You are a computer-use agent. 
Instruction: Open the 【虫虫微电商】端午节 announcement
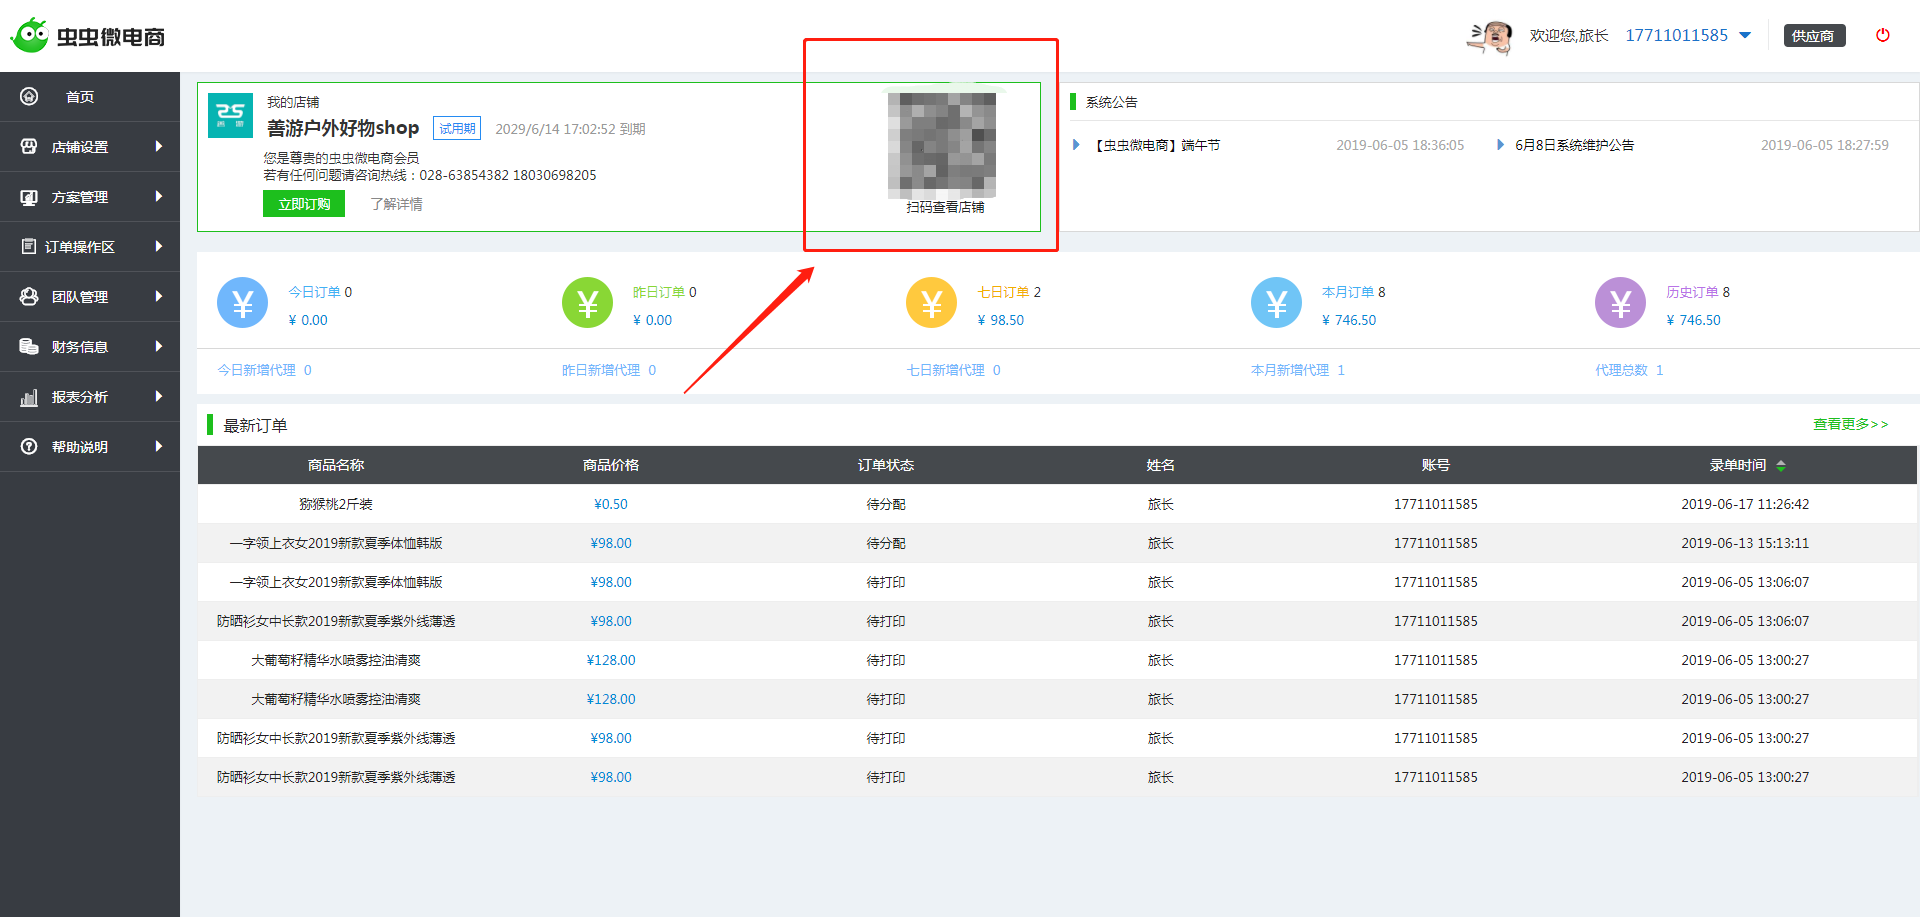tap(1156, 145)
